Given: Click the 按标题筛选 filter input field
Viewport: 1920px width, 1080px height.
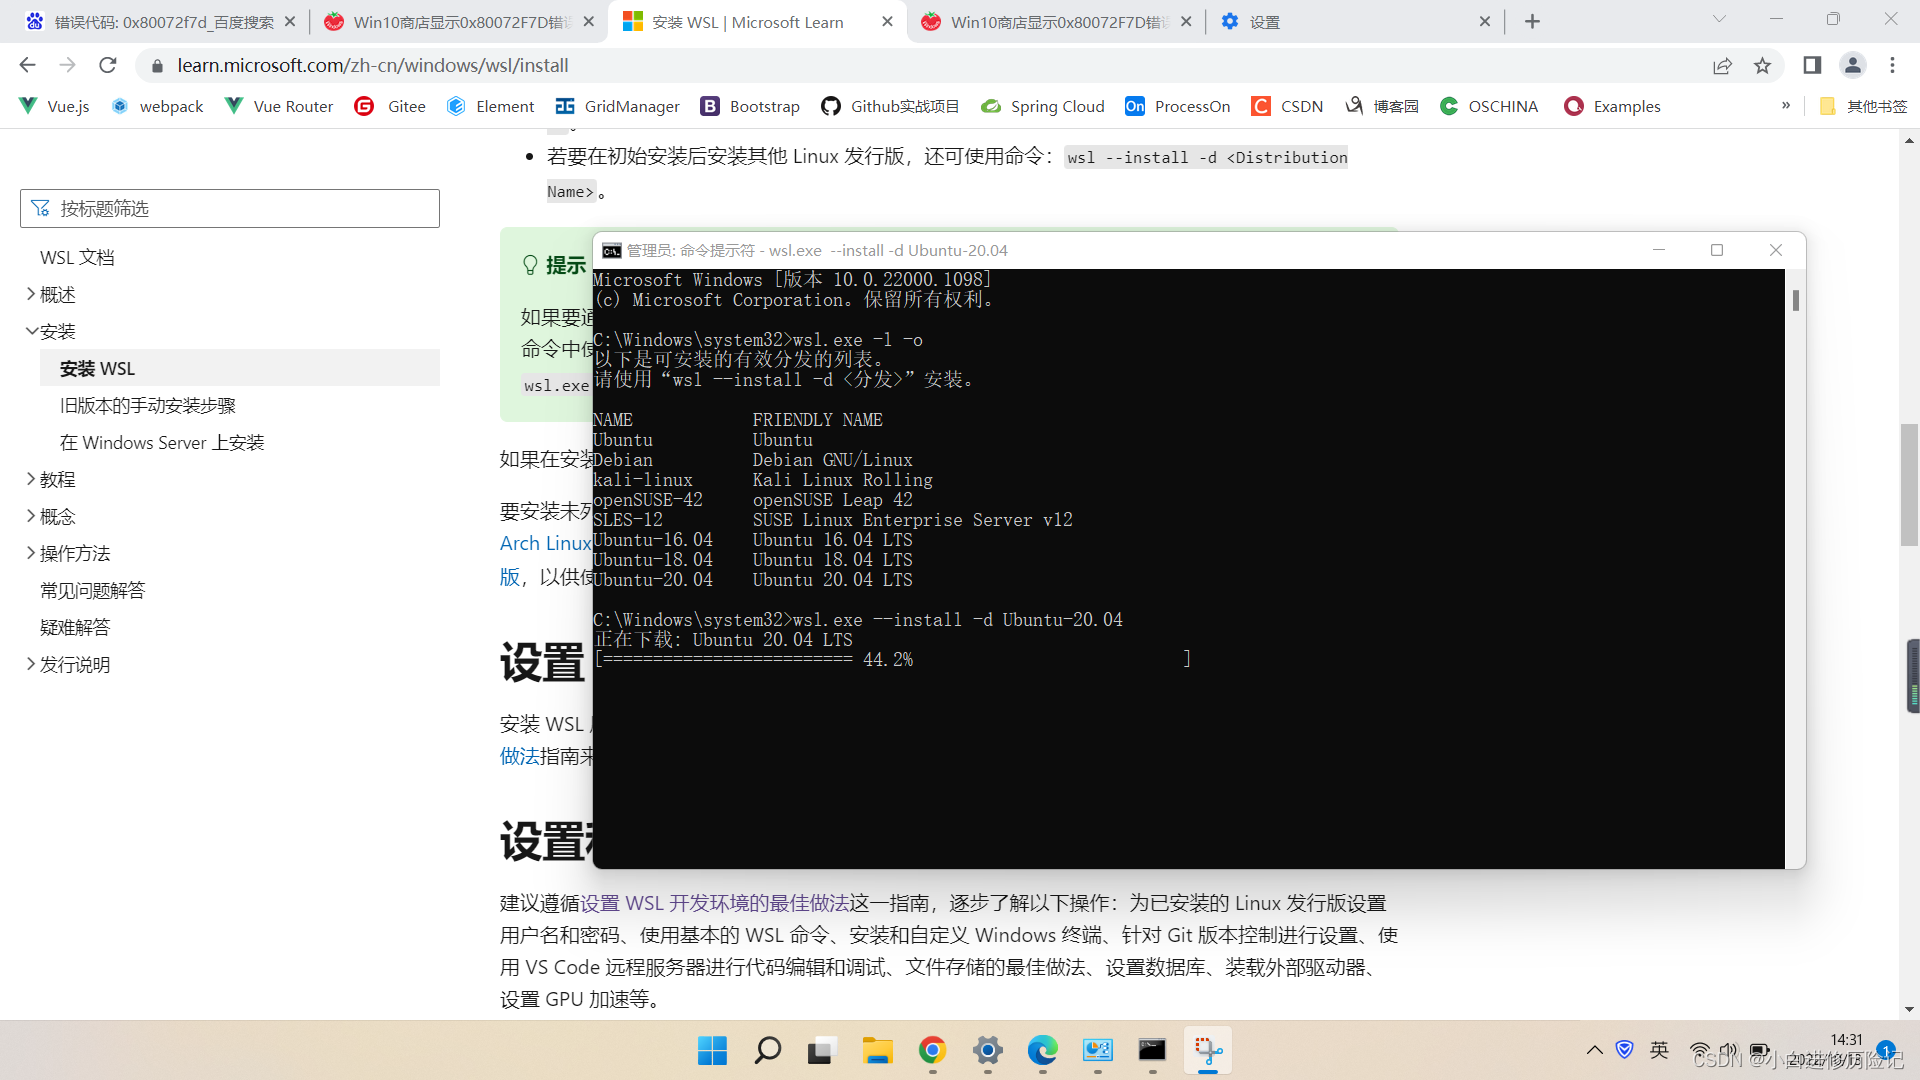Looking at the screenshot, I should [230, 208].
